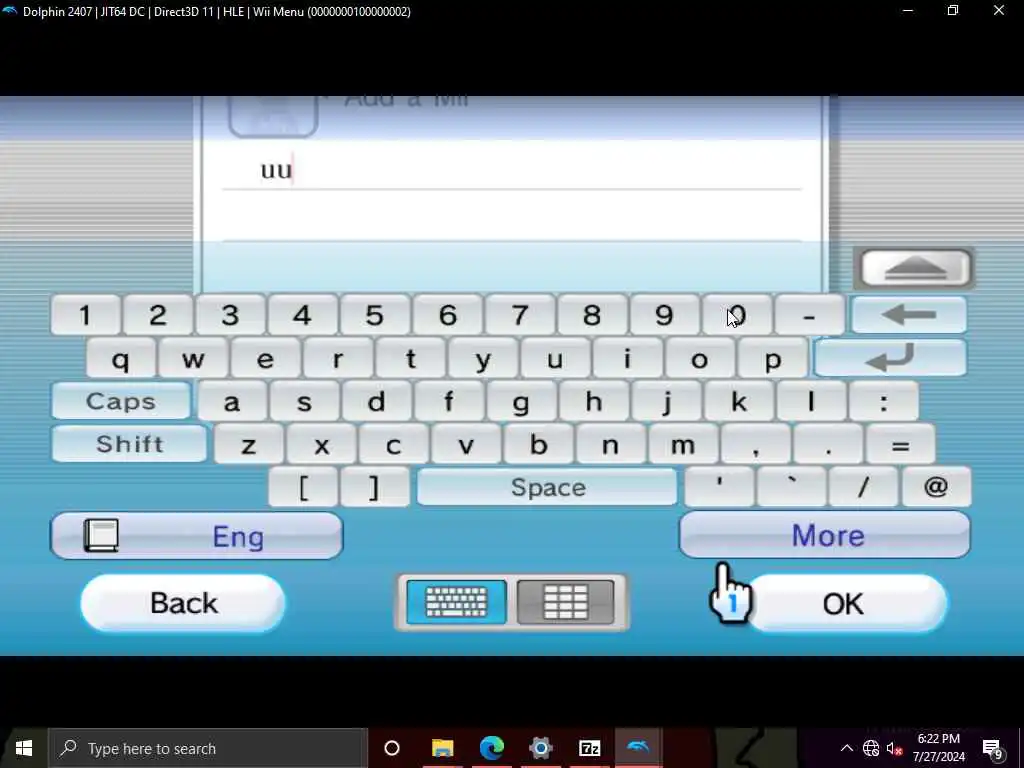
Task: Tap the letter l key
Action: click(812, 402)
